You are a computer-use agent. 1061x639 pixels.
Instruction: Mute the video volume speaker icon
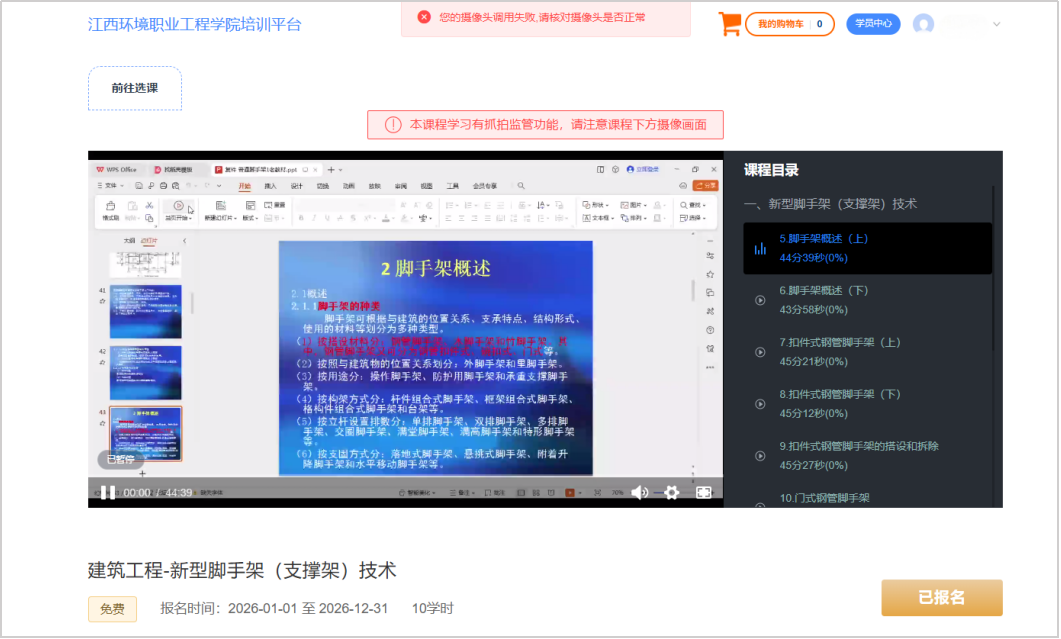639,493
